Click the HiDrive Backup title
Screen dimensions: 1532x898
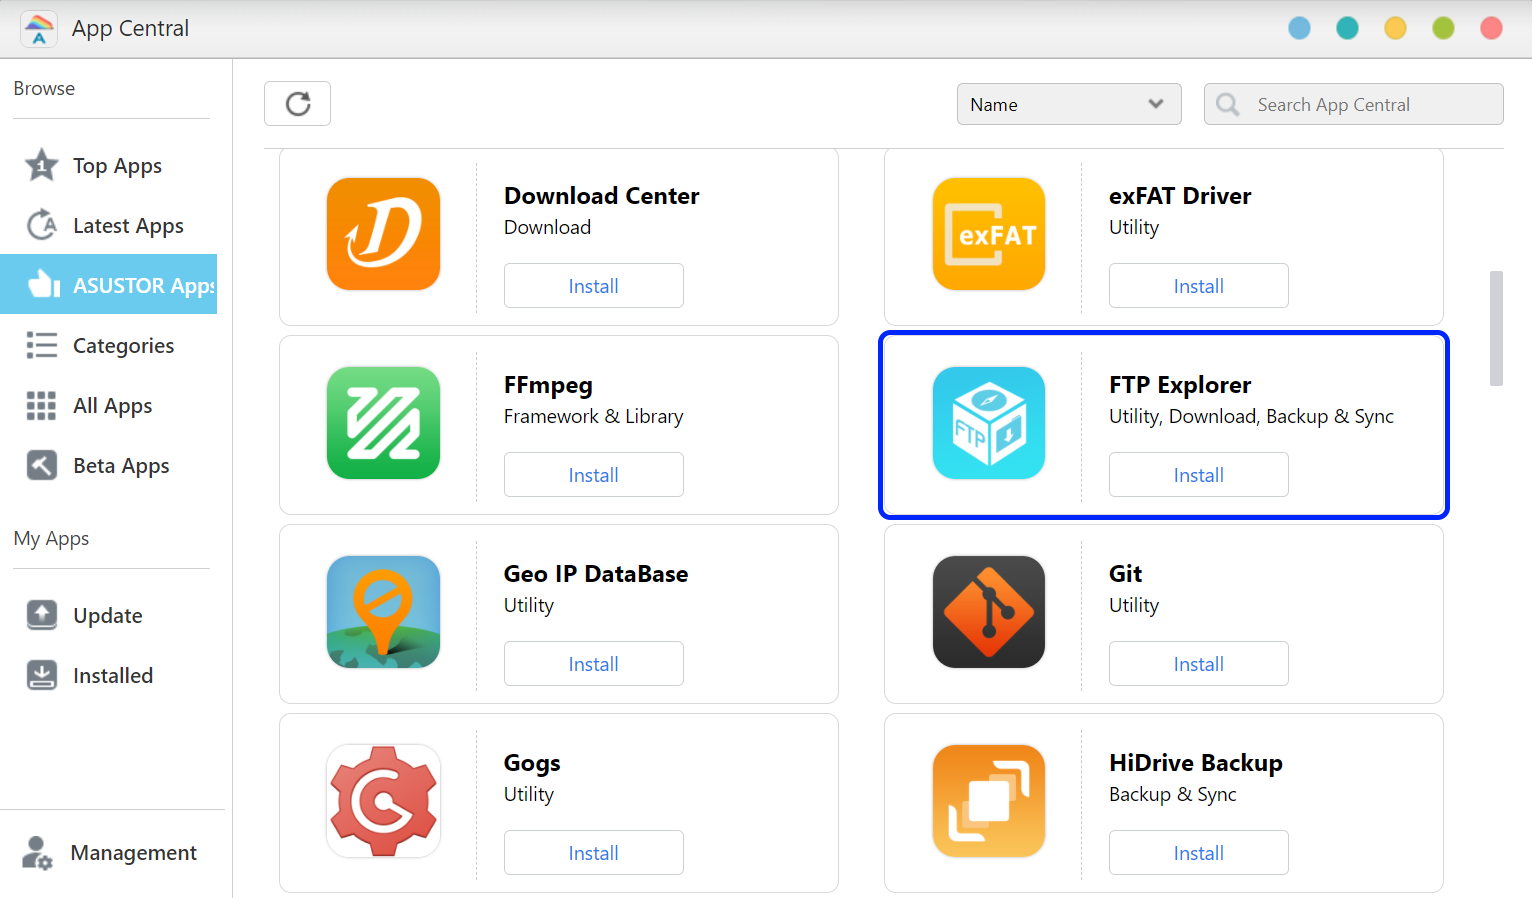pyautogui.click(x=1196, y=763)
